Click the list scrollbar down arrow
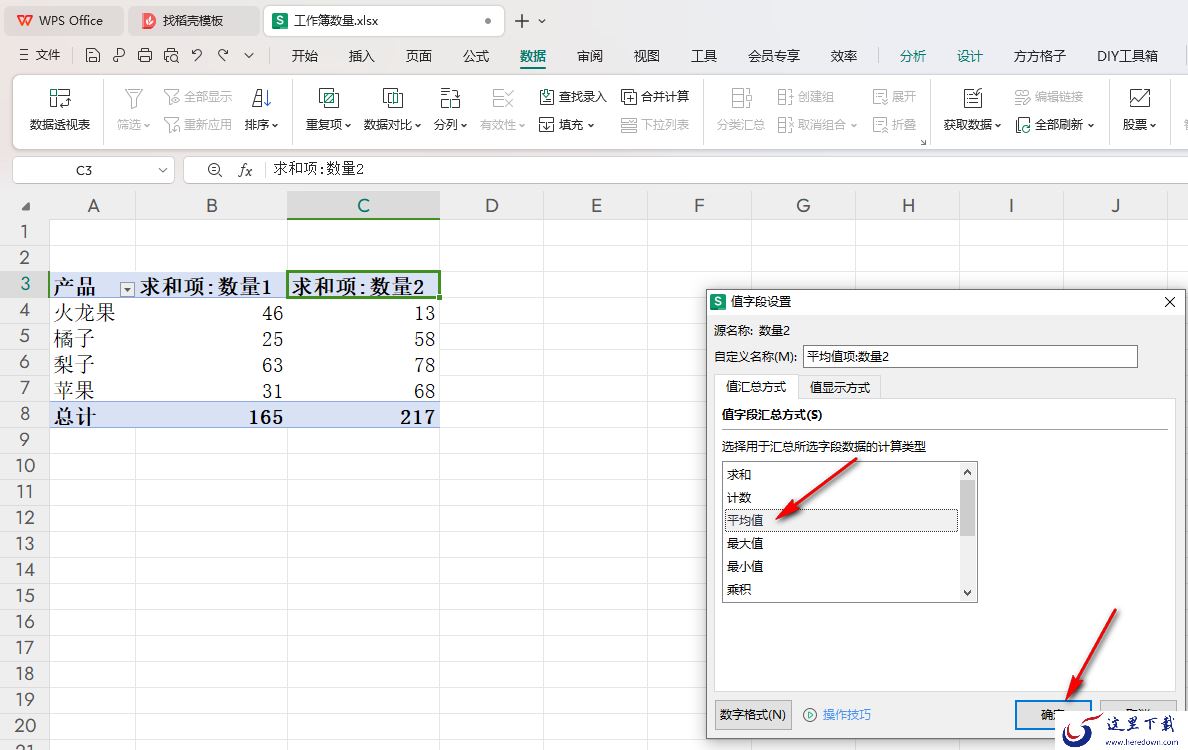This screenshot has width=1188, height=750. click(x=968, y=592)
